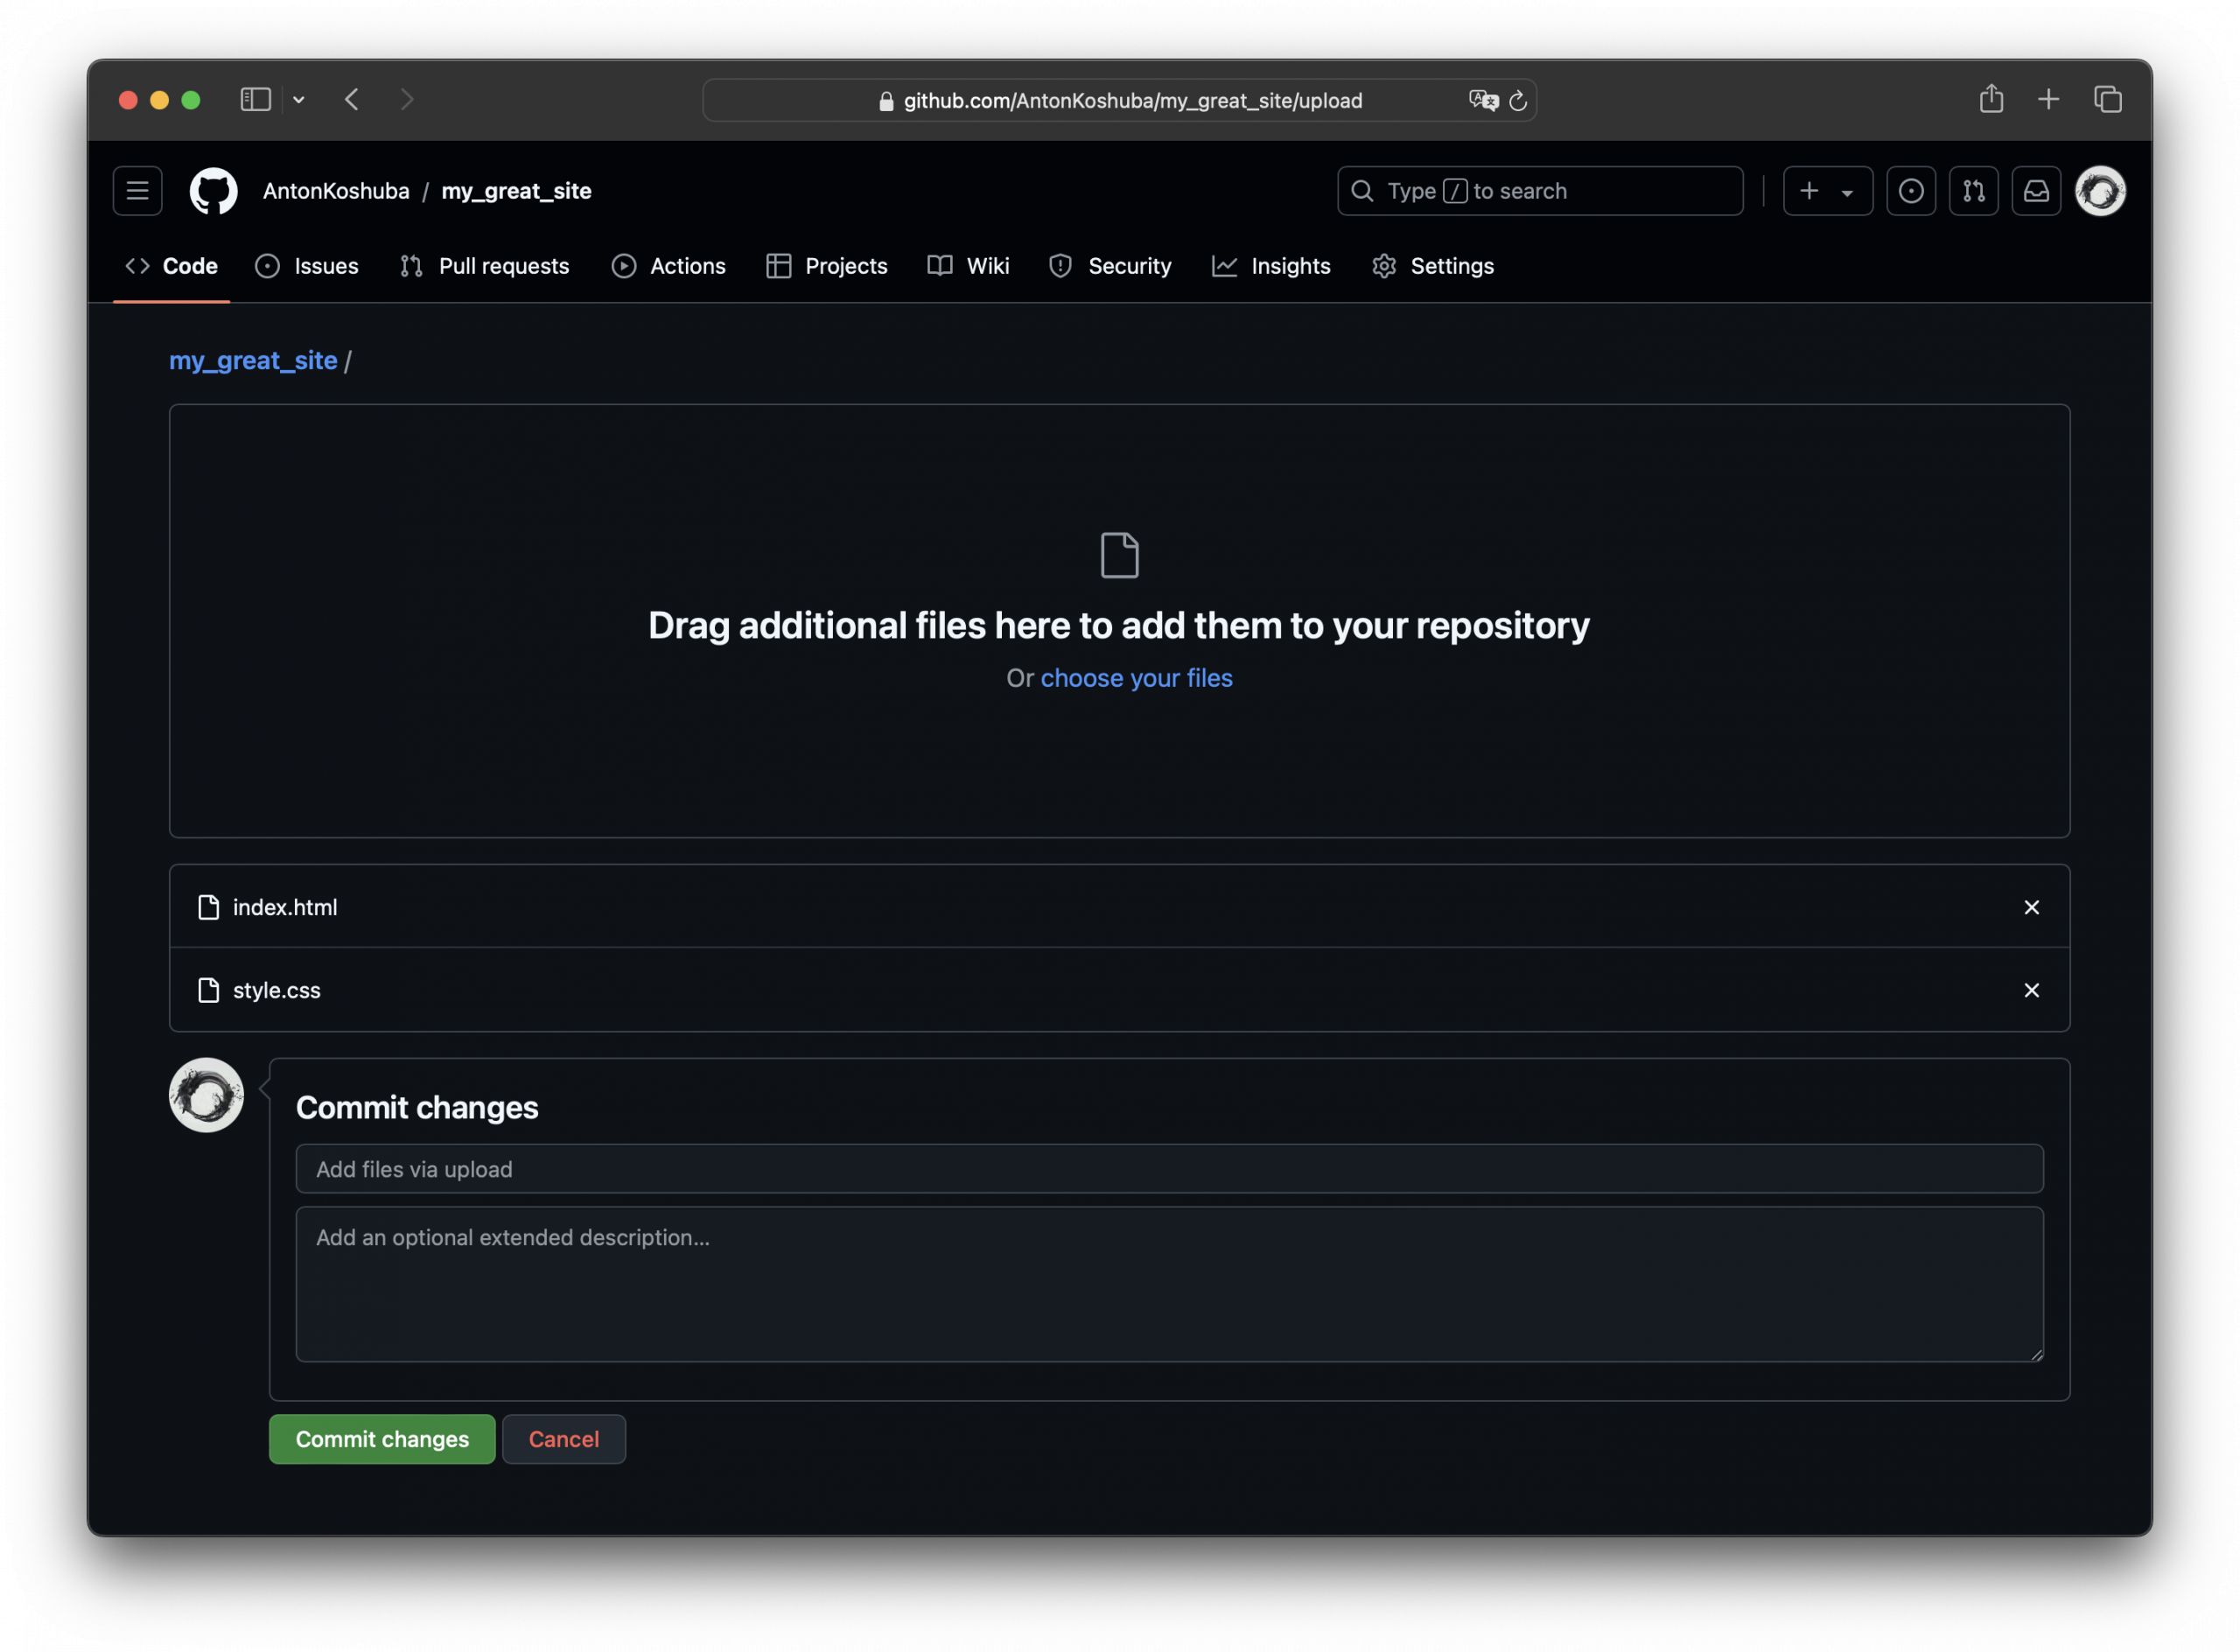
Task: Click the Safari translate icon in address bar
Action: coord(1483,100)
